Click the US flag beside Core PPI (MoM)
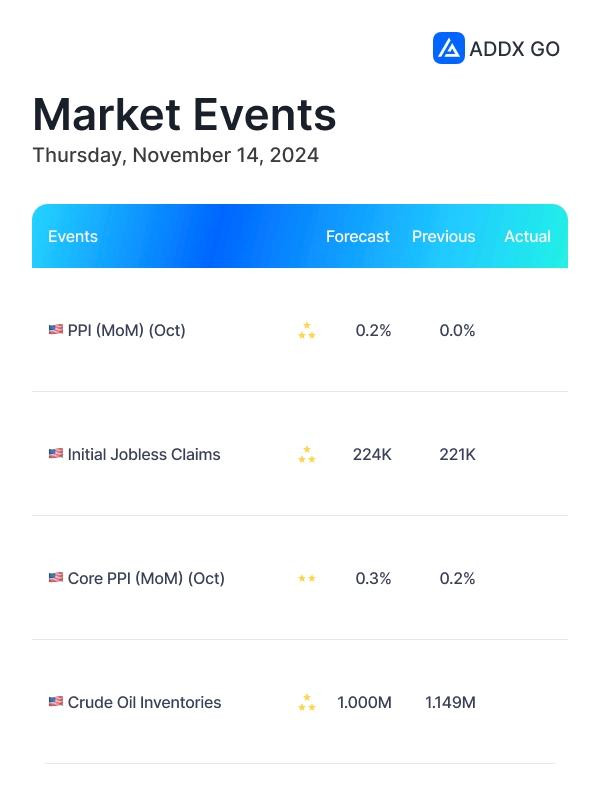 [56, 578]
